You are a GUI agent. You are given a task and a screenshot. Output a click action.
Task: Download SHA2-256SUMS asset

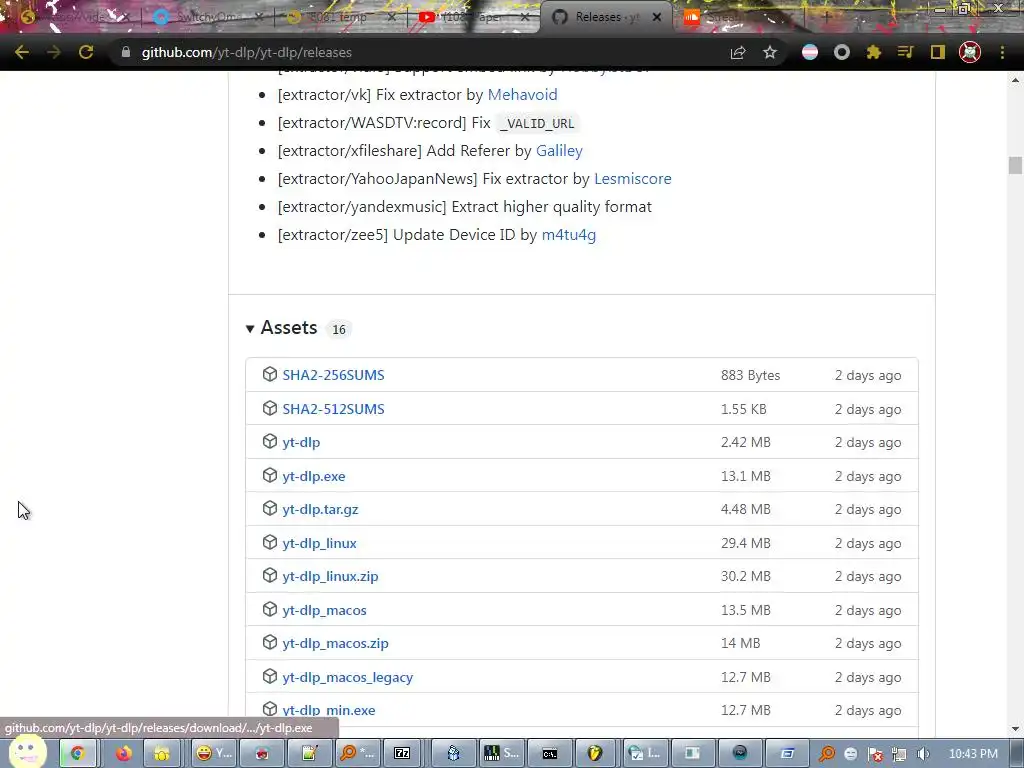[x=333, y=375]
